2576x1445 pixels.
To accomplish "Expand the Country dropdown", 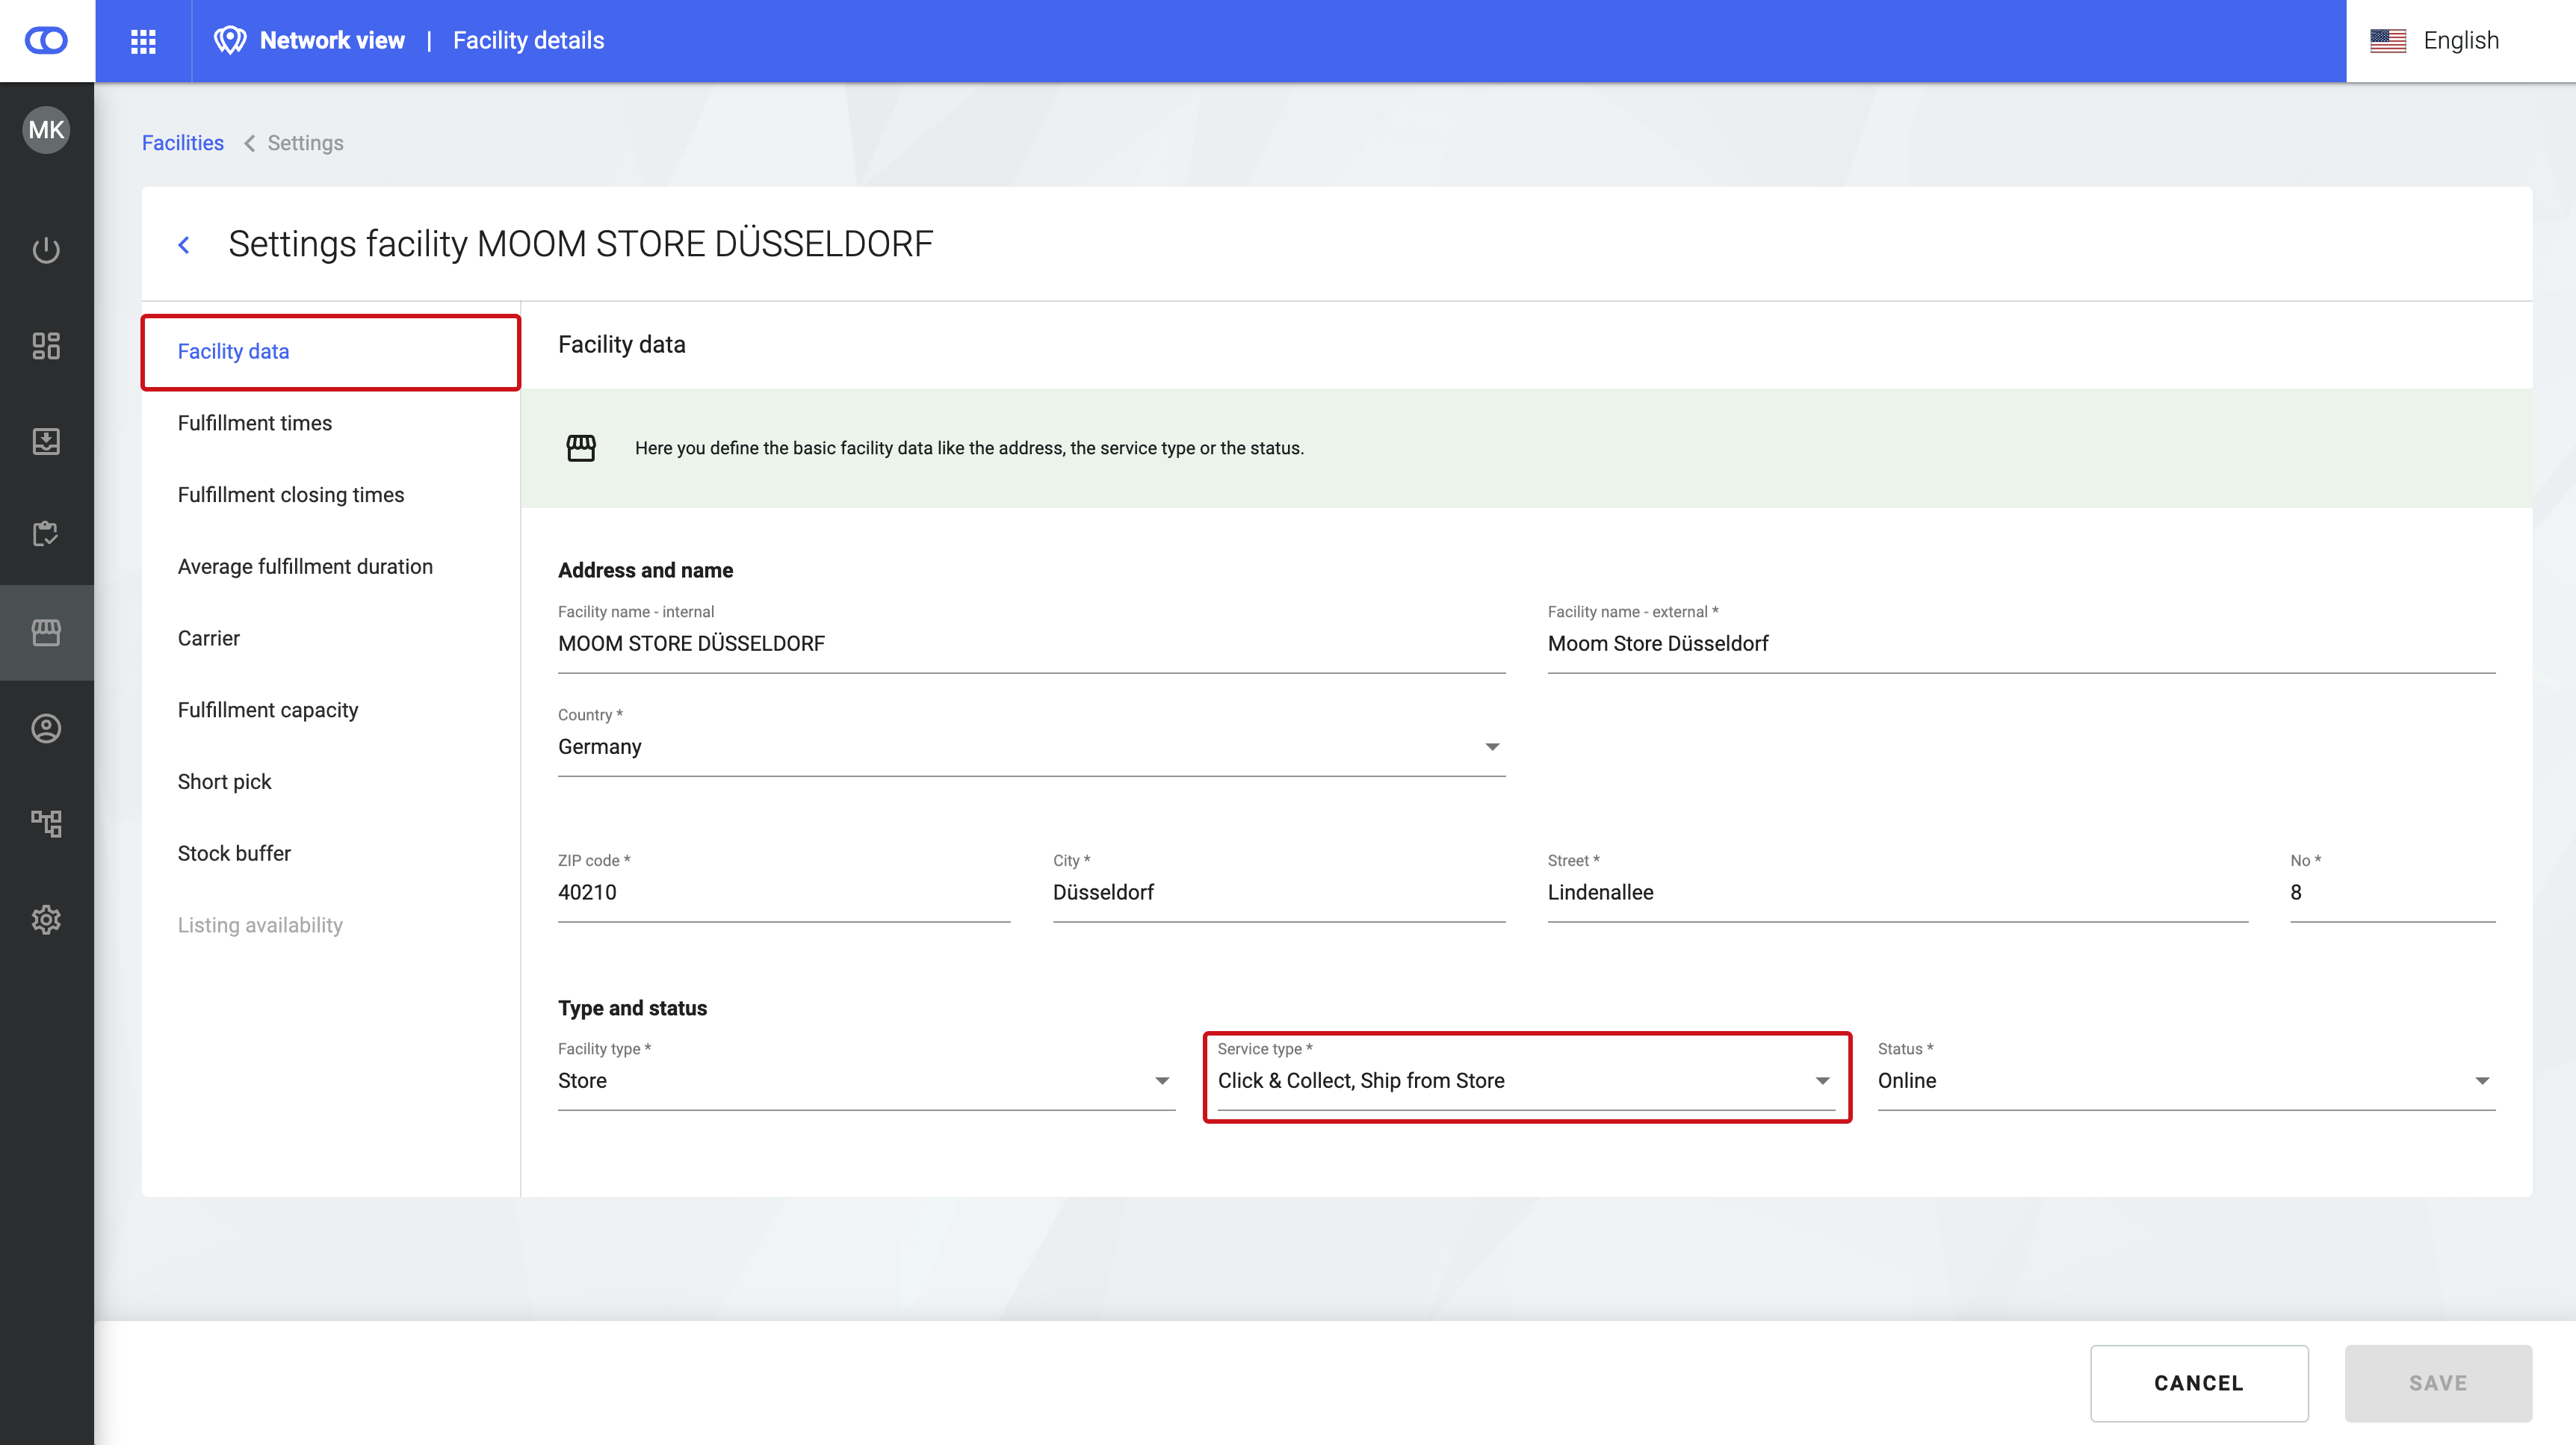I will tap(1030, 747).
